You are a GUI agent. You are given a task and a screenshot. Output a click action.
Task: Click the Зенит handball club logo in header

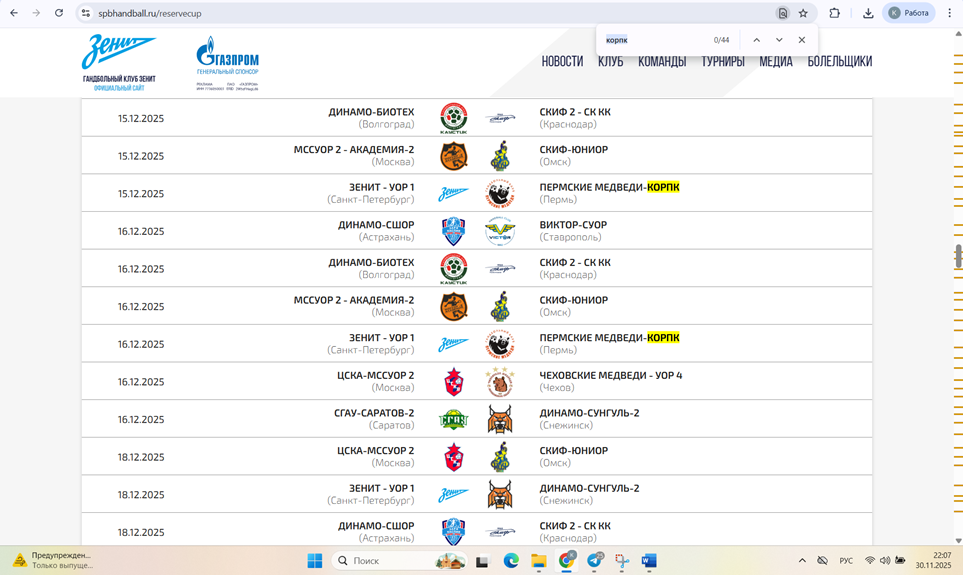(x=119, y=63)
